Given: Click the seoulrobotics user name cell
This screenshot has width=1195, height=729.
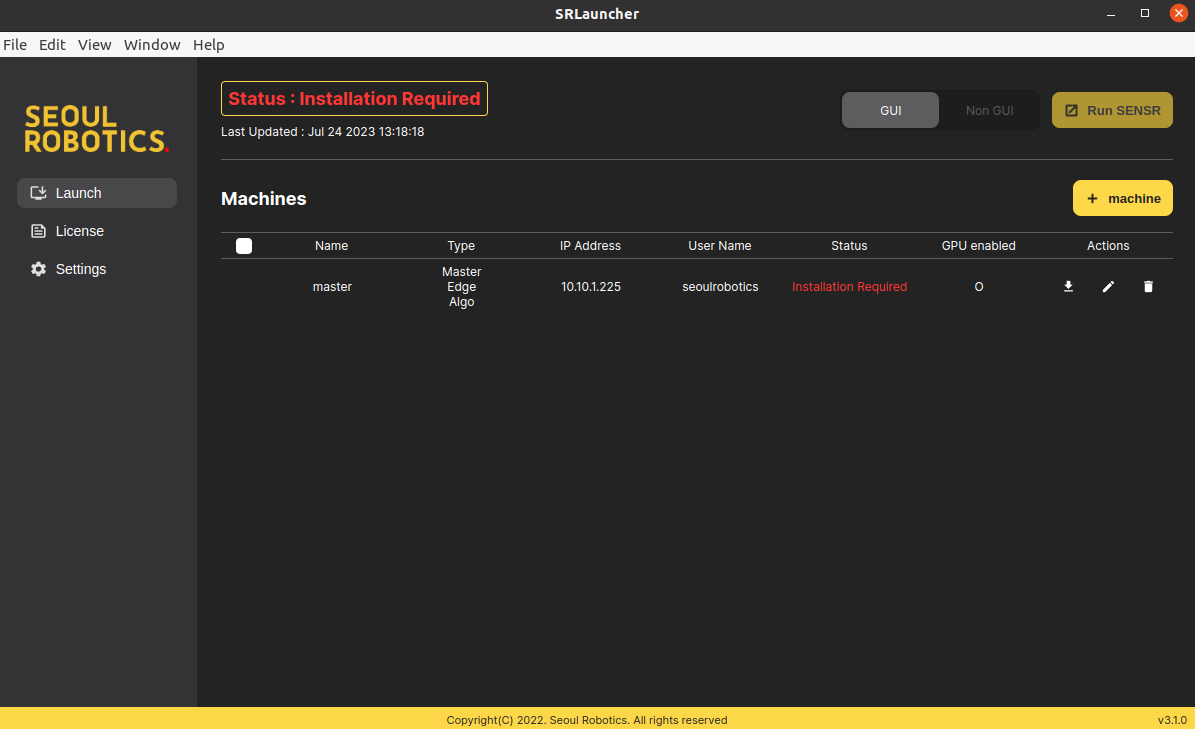Looking at the screenshot, I should [x=720, y=286].
